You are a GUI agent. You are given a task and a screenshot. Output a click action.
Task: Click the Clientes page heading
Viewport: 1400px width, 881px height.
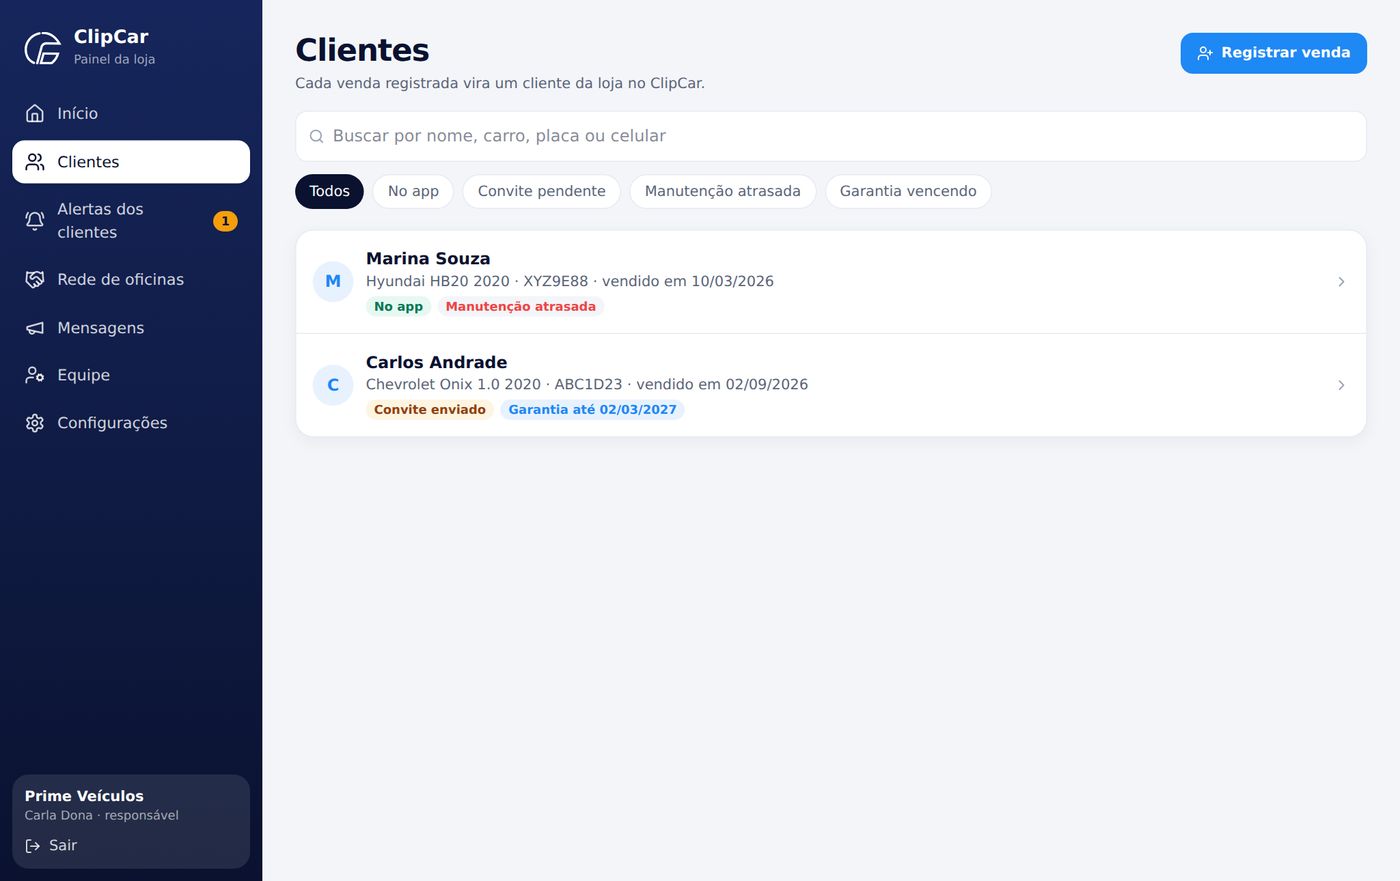362,50
